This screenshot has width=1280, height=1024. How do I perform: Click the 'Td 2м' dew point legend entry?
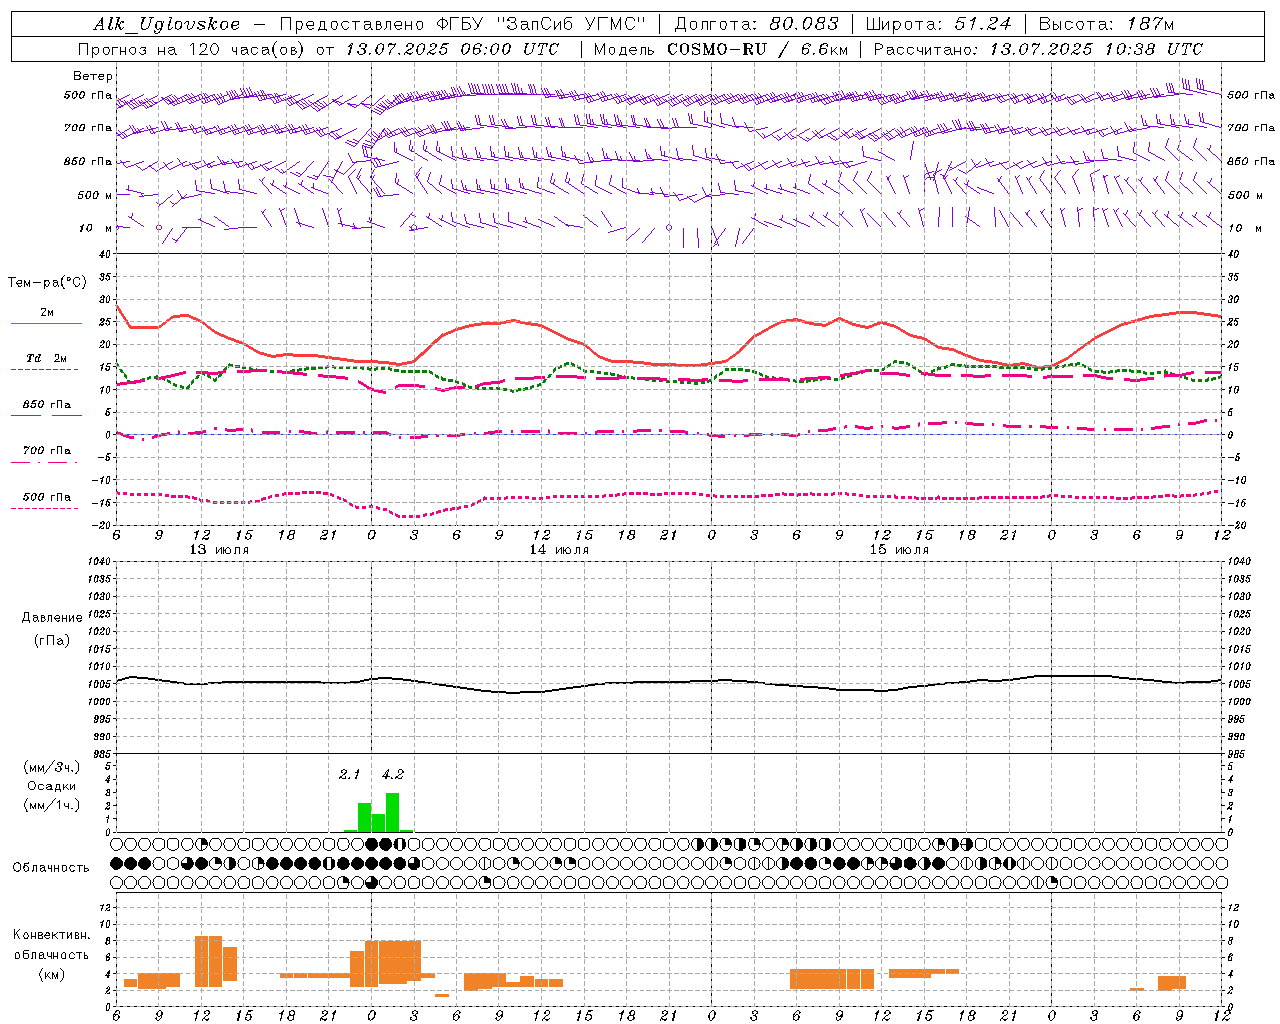[47, 358]
